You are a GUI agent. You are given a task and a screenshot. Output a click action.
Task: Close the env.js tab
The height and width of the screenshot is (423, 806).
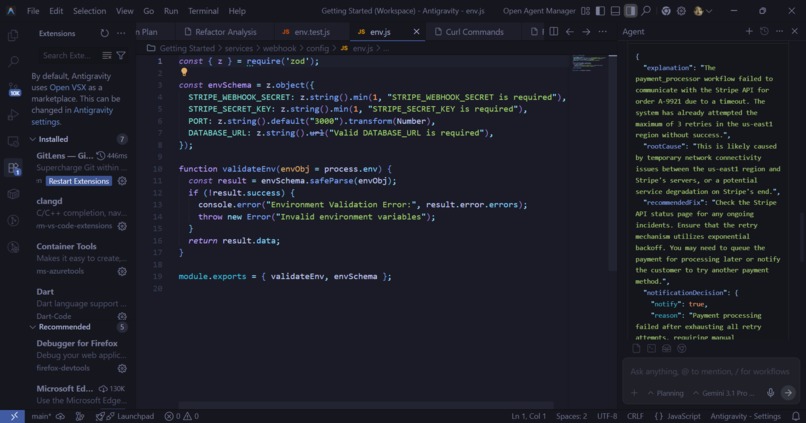click(x=416, y=32)
